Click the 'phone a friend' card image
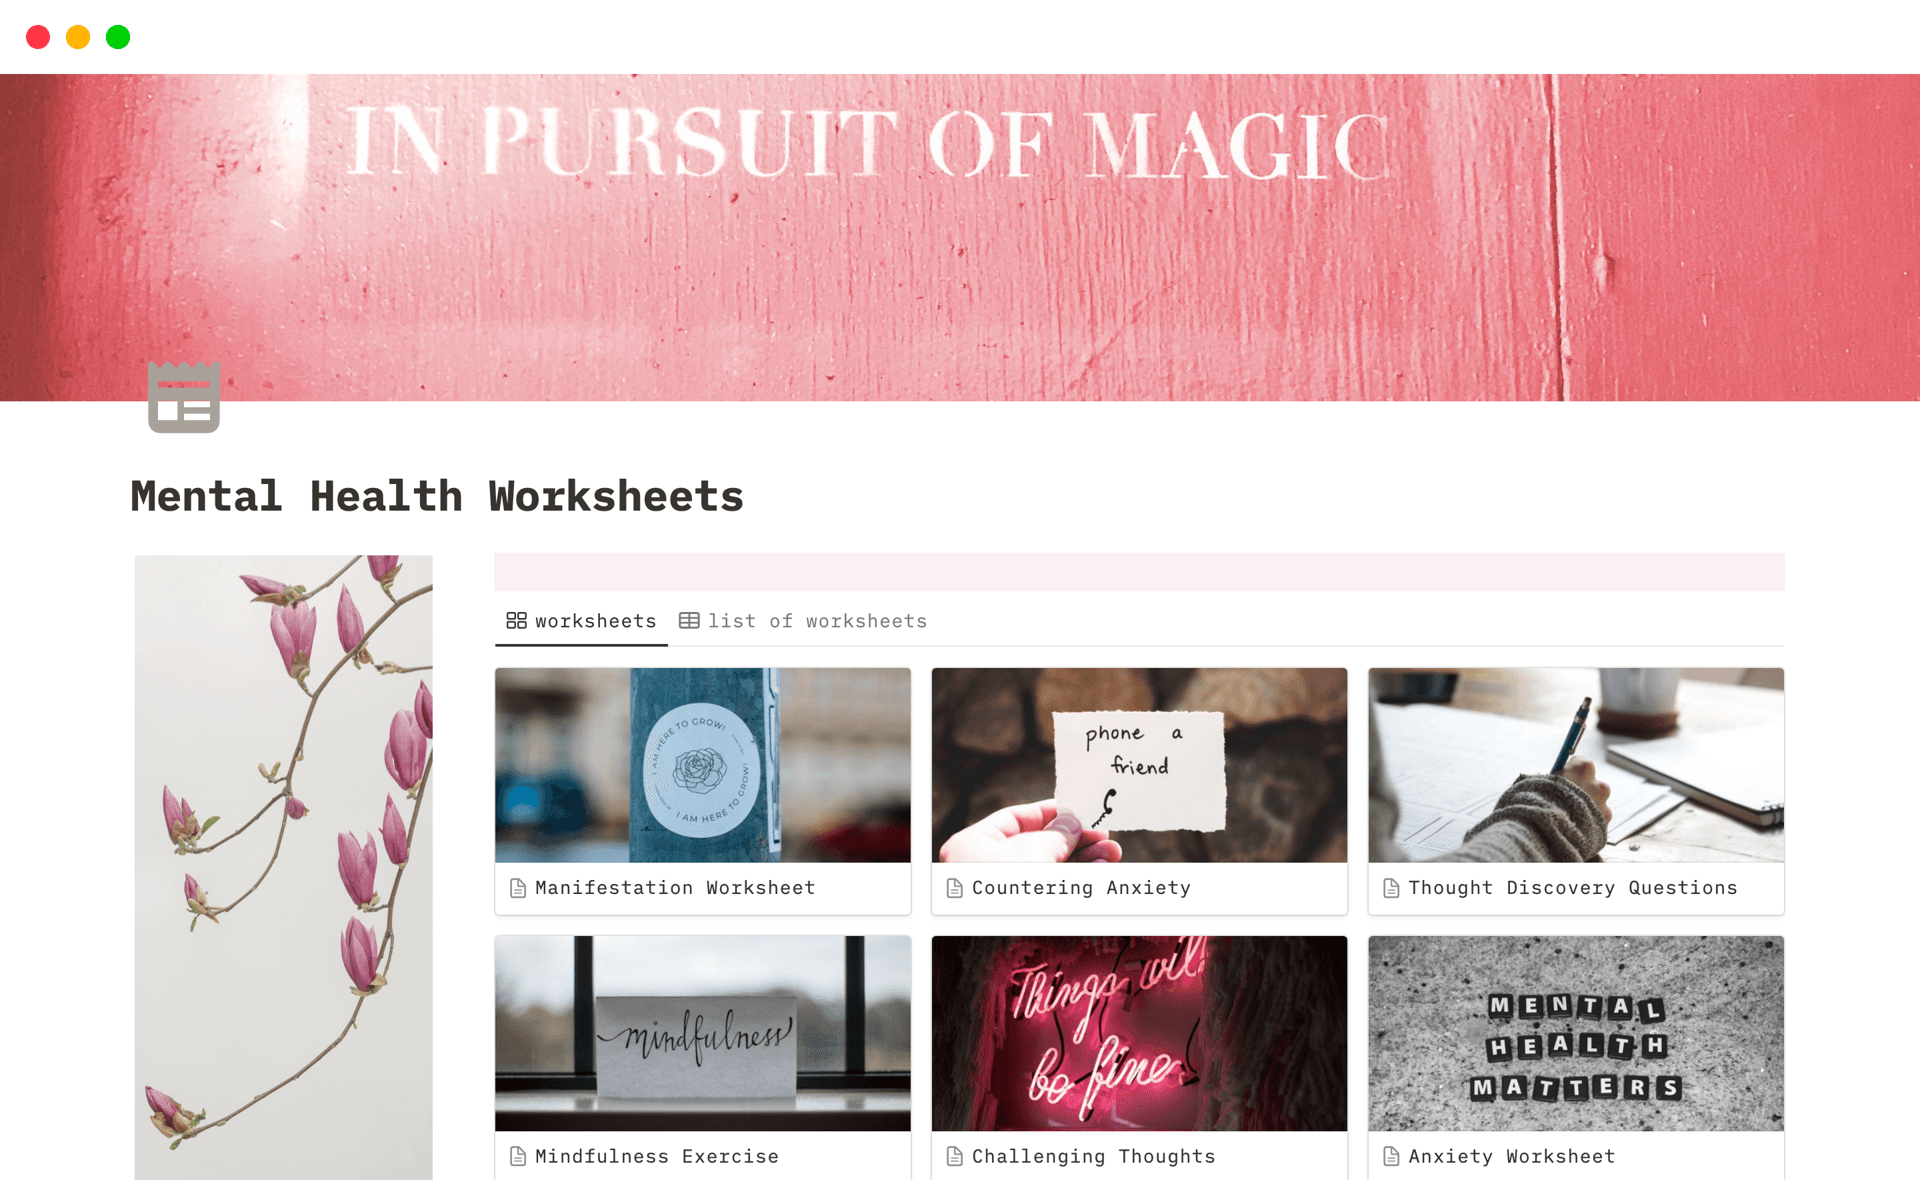The height and width of the screenshot is (1200, 1920). (1139, 765)
